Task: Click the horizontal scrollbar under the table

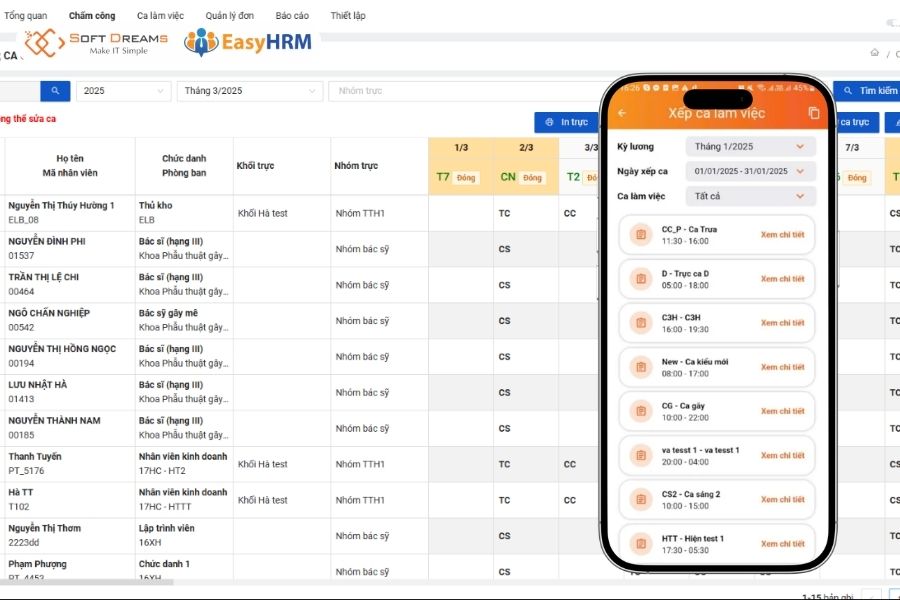Action: pos(86,582)
